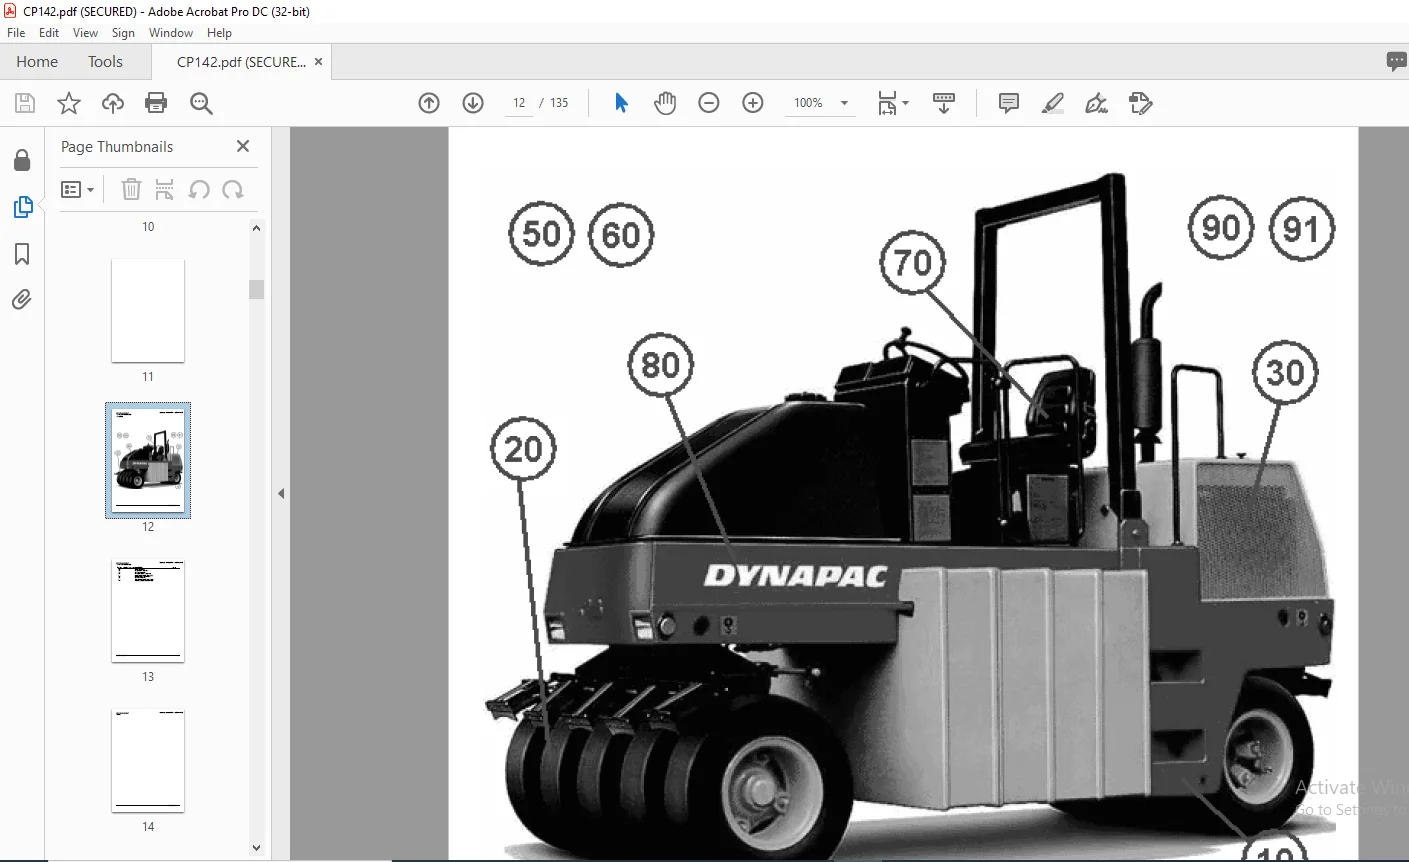Zoom out with the minus button
Viewport: 1409px width, 862px height.
point(709,103)
